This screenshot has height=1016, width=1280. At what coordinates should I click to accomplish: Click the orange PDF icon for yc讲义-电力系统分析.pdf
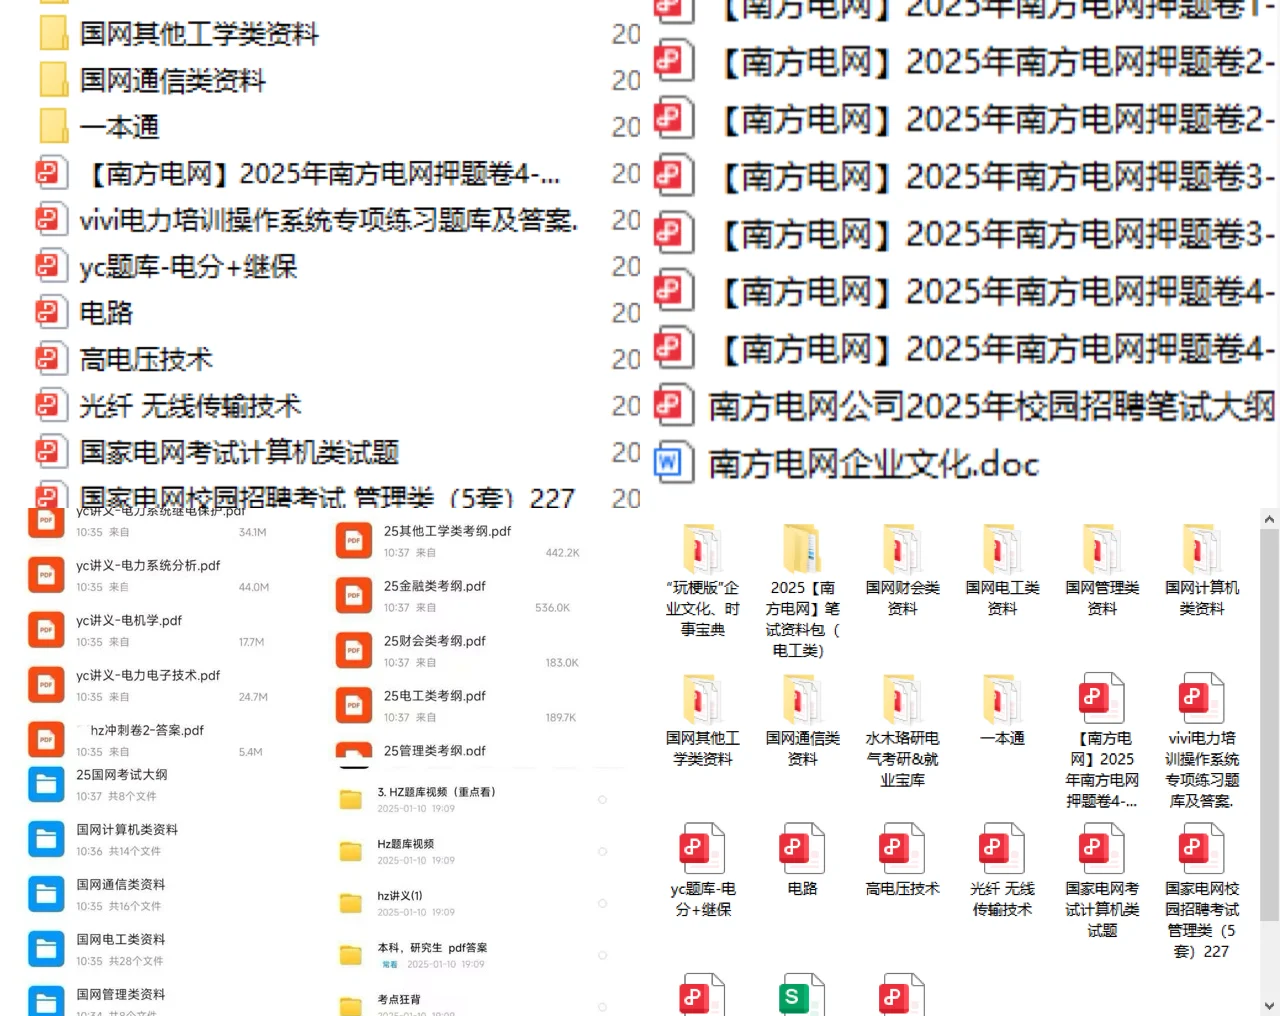point(46,575)
